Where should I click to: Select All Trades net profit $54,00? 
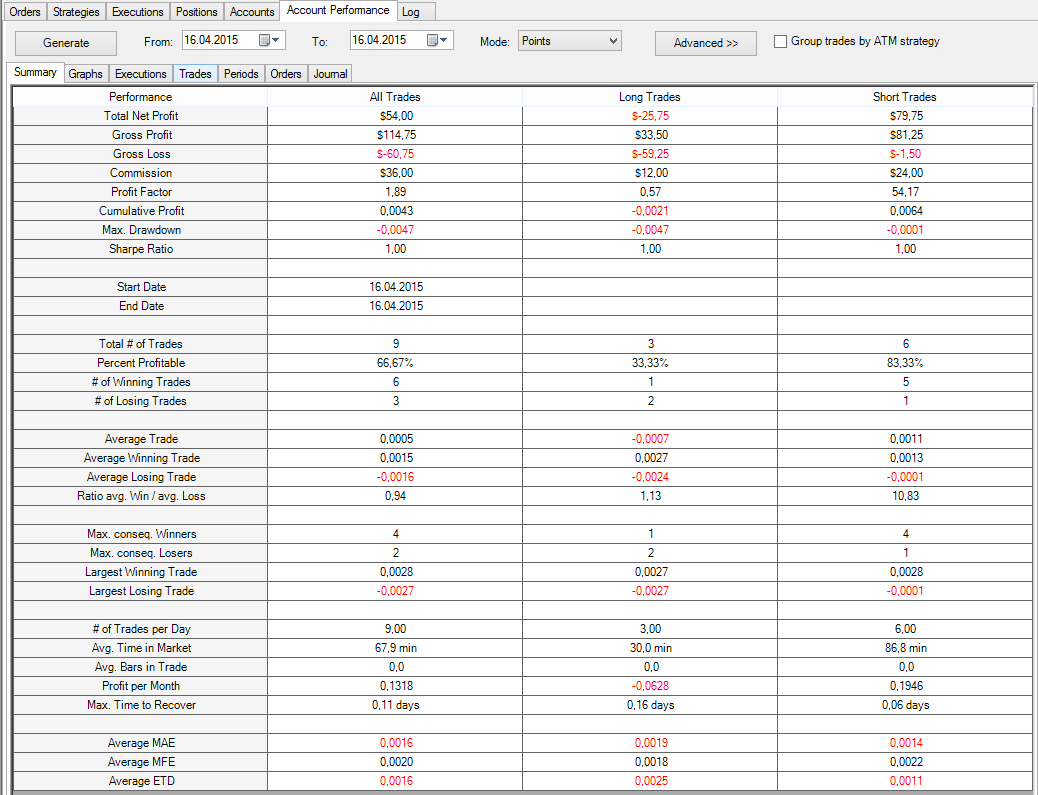pos(396,116)
